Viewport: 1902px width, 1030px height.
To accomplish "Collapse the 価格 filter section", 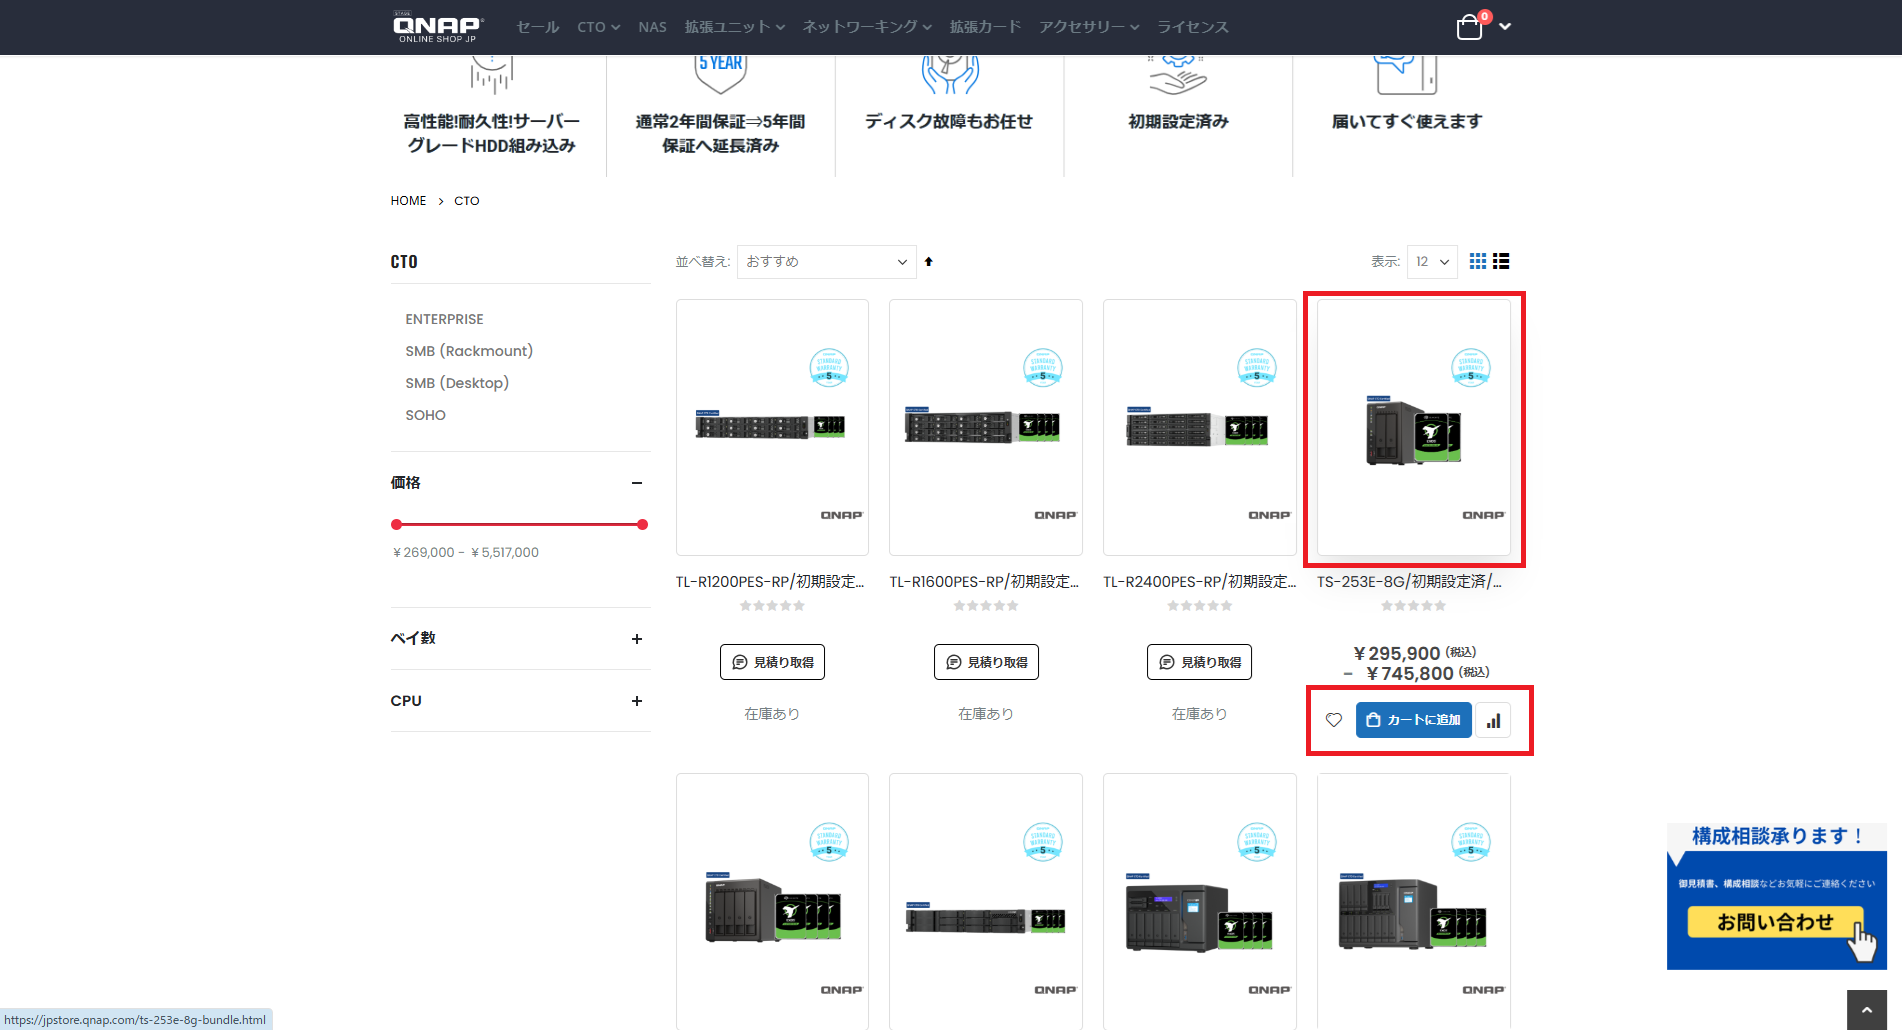I will 637,483.
